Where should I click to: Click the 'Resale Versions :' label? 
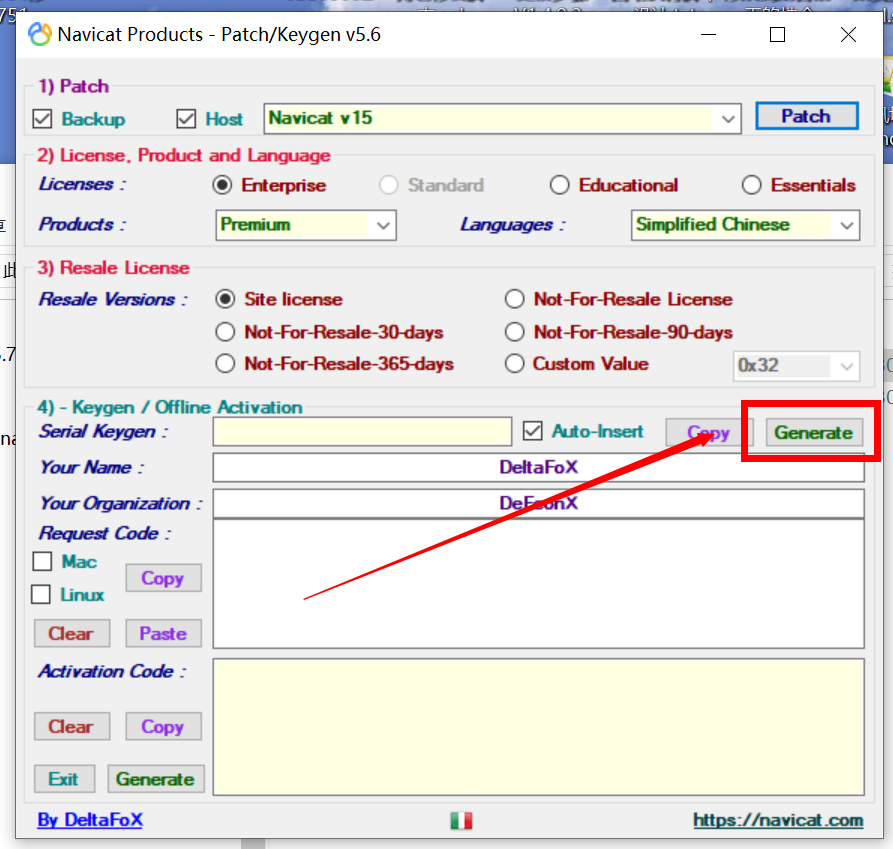click(x=113, y=300)
